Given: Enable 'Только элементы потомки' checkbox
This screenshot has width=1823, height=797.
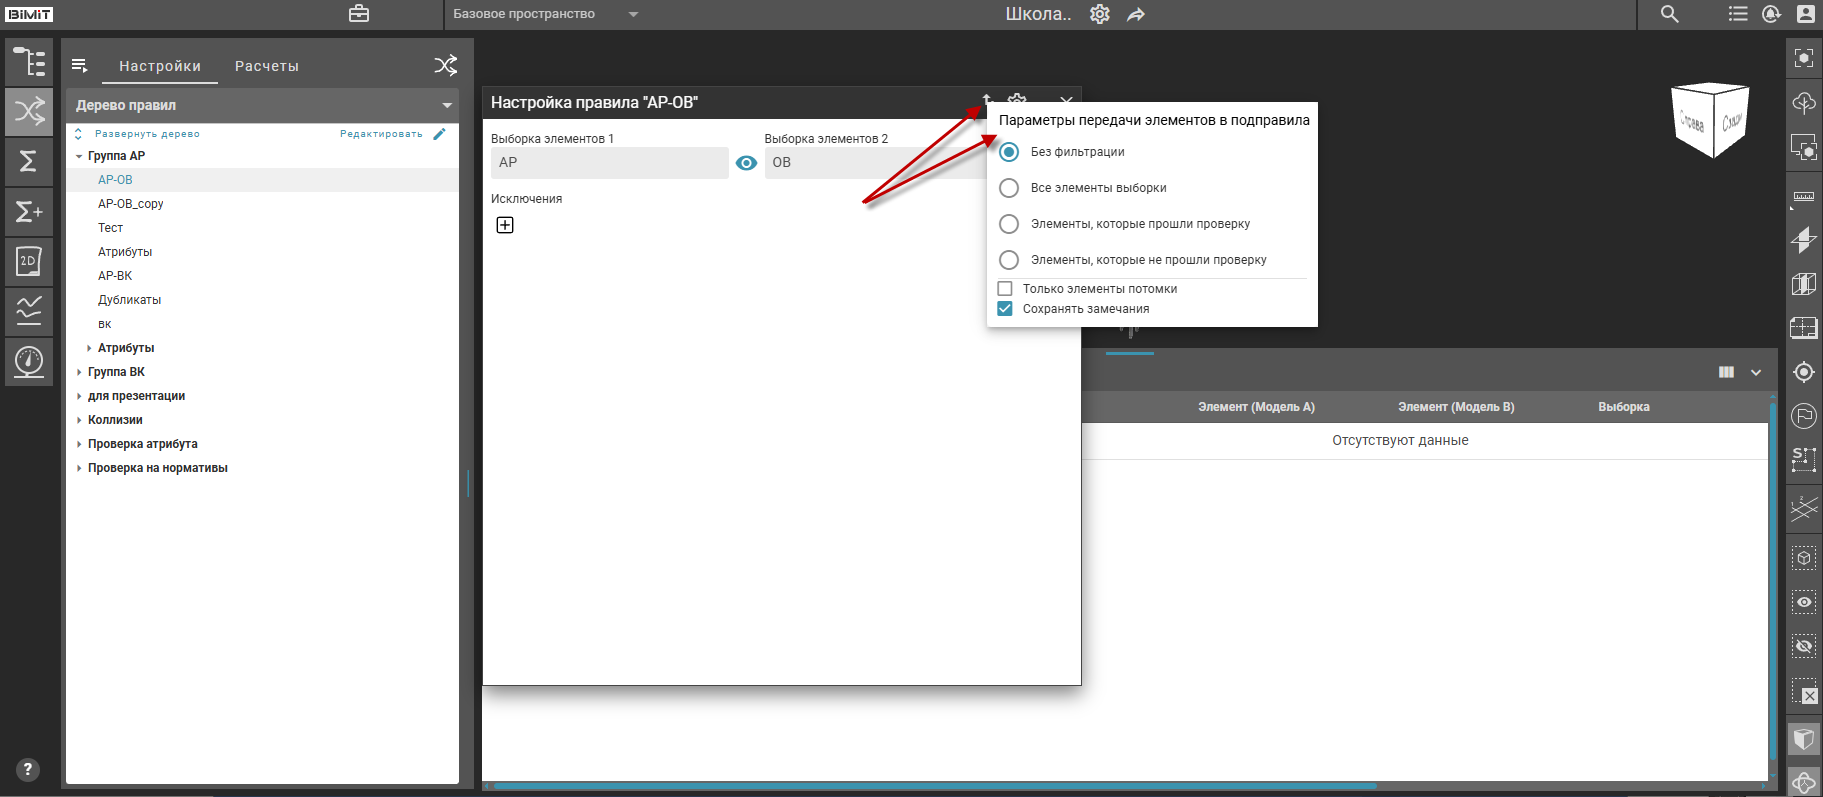Looking at the screenshot, I should pos(1005,289).
